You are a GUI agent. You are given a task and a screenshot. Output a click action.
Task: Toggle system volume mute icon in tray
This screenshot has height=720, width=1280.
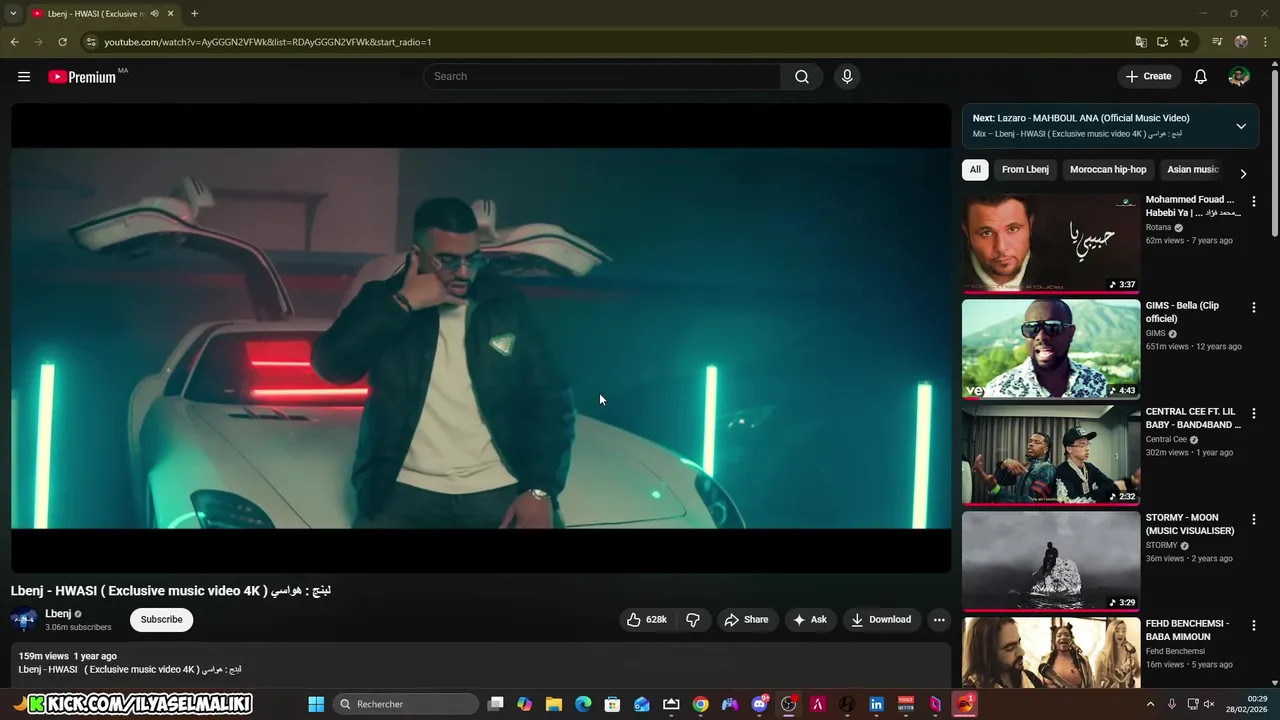tap(1209, 704)
